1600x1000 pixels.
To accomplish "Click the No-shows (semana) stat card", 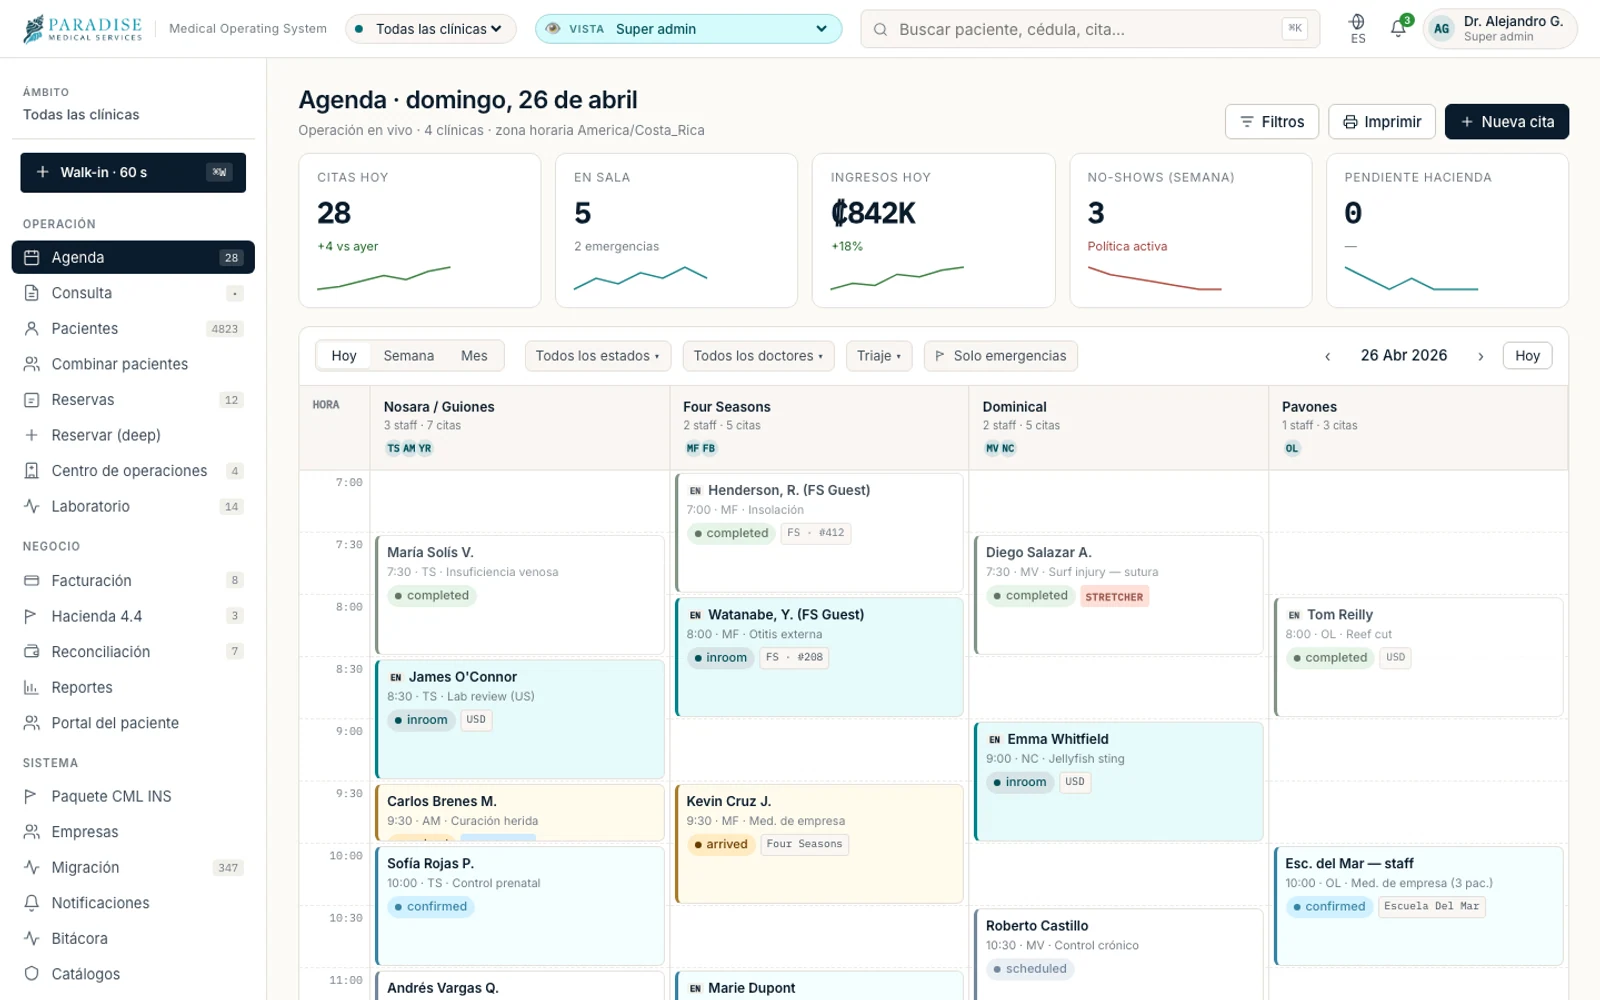I will coord(1191,230).
